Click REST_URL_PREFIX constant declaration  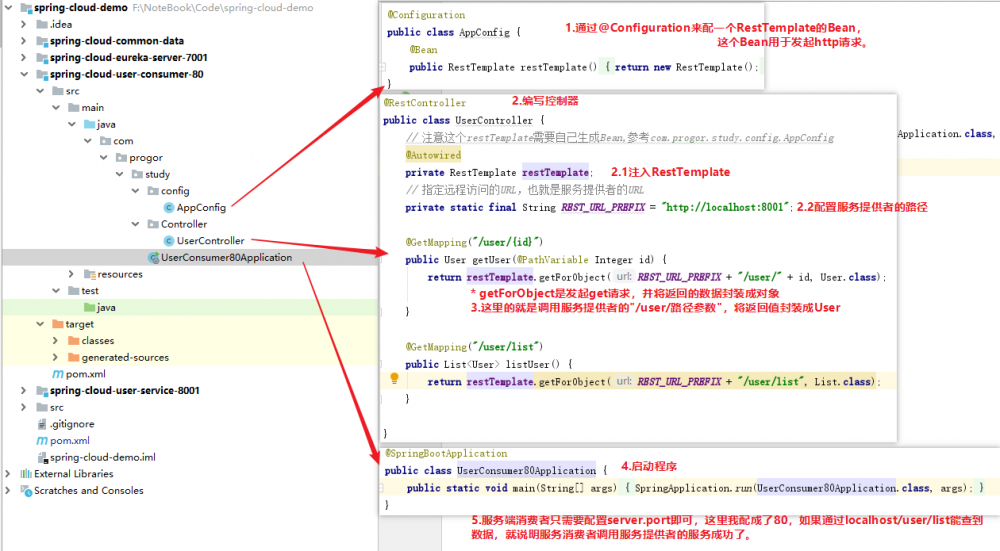pyautogui.click(x=603, y=207)
